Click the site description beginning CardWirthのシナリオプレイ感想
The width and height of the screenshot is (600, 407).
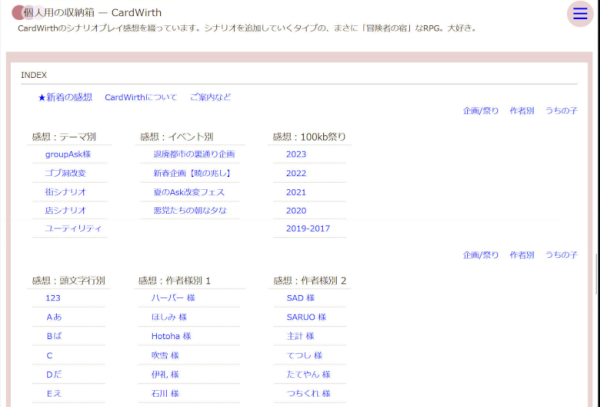tap(247, 29)
